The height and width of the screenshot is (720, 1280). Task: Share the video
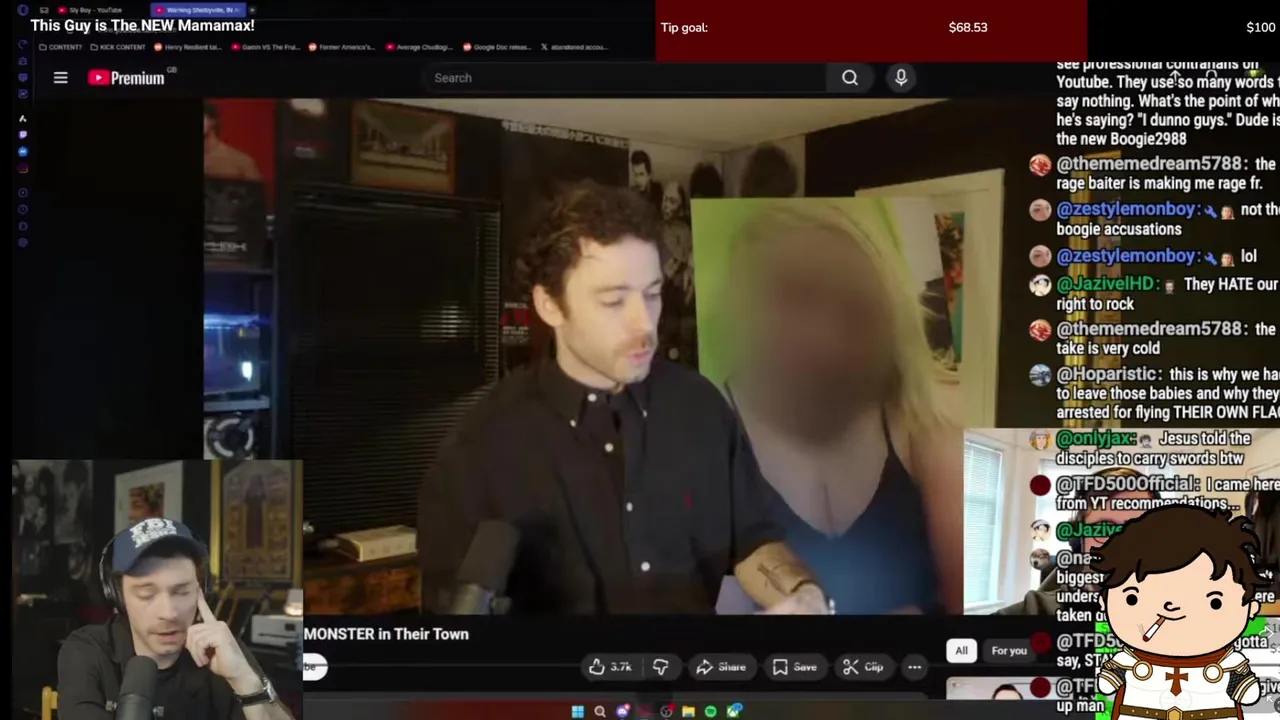721,667
